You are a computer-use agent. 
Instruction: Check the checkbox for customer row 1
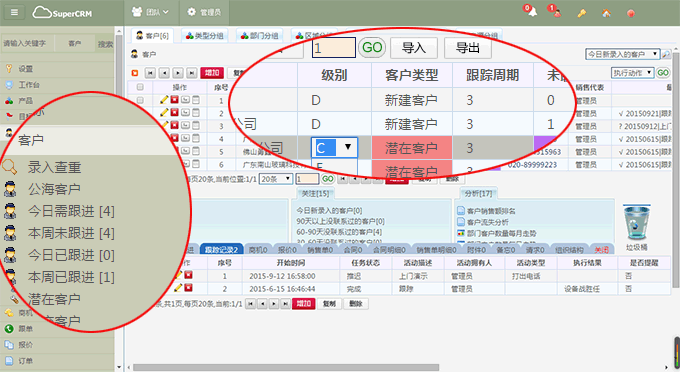tap(140, 100)
